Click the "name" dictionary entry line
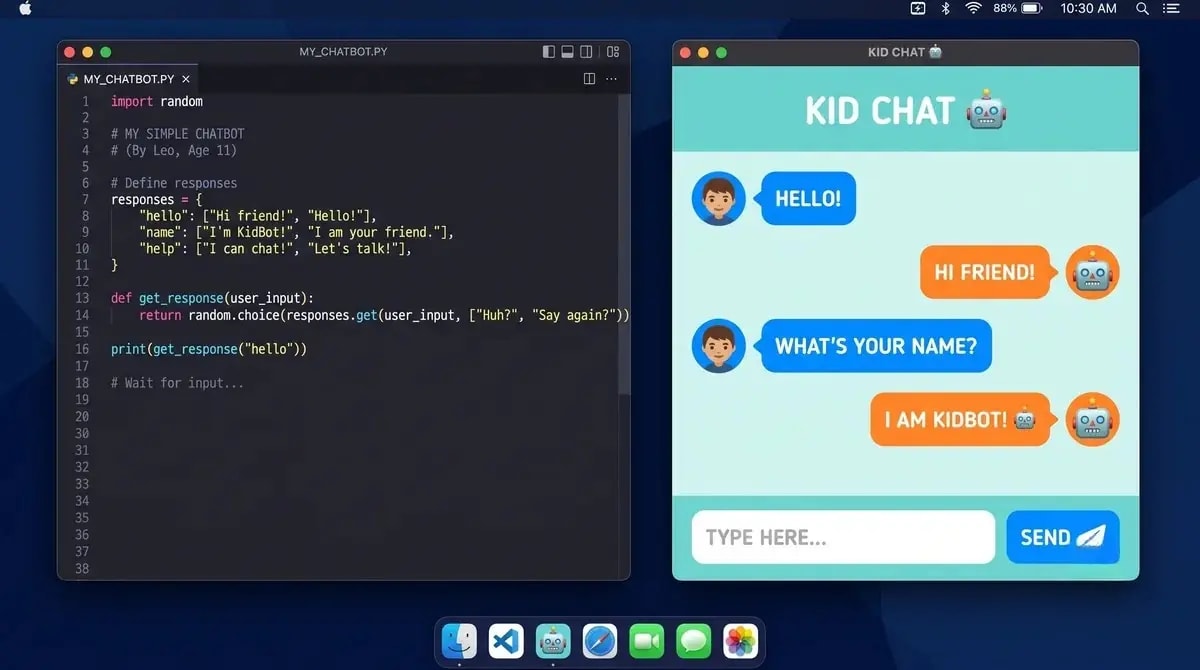The height and width of the screenshot is (670, 1200). (297, 232)
